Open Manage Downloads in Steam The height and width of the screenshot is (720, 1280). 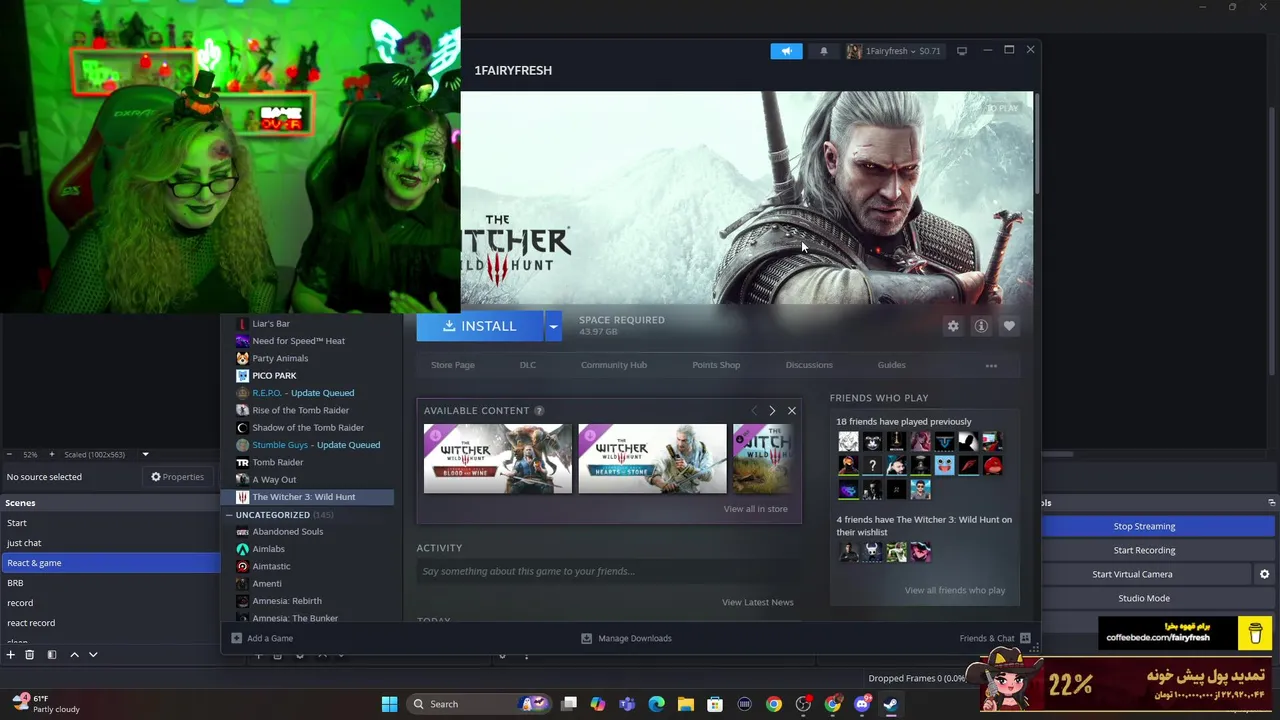626,638
